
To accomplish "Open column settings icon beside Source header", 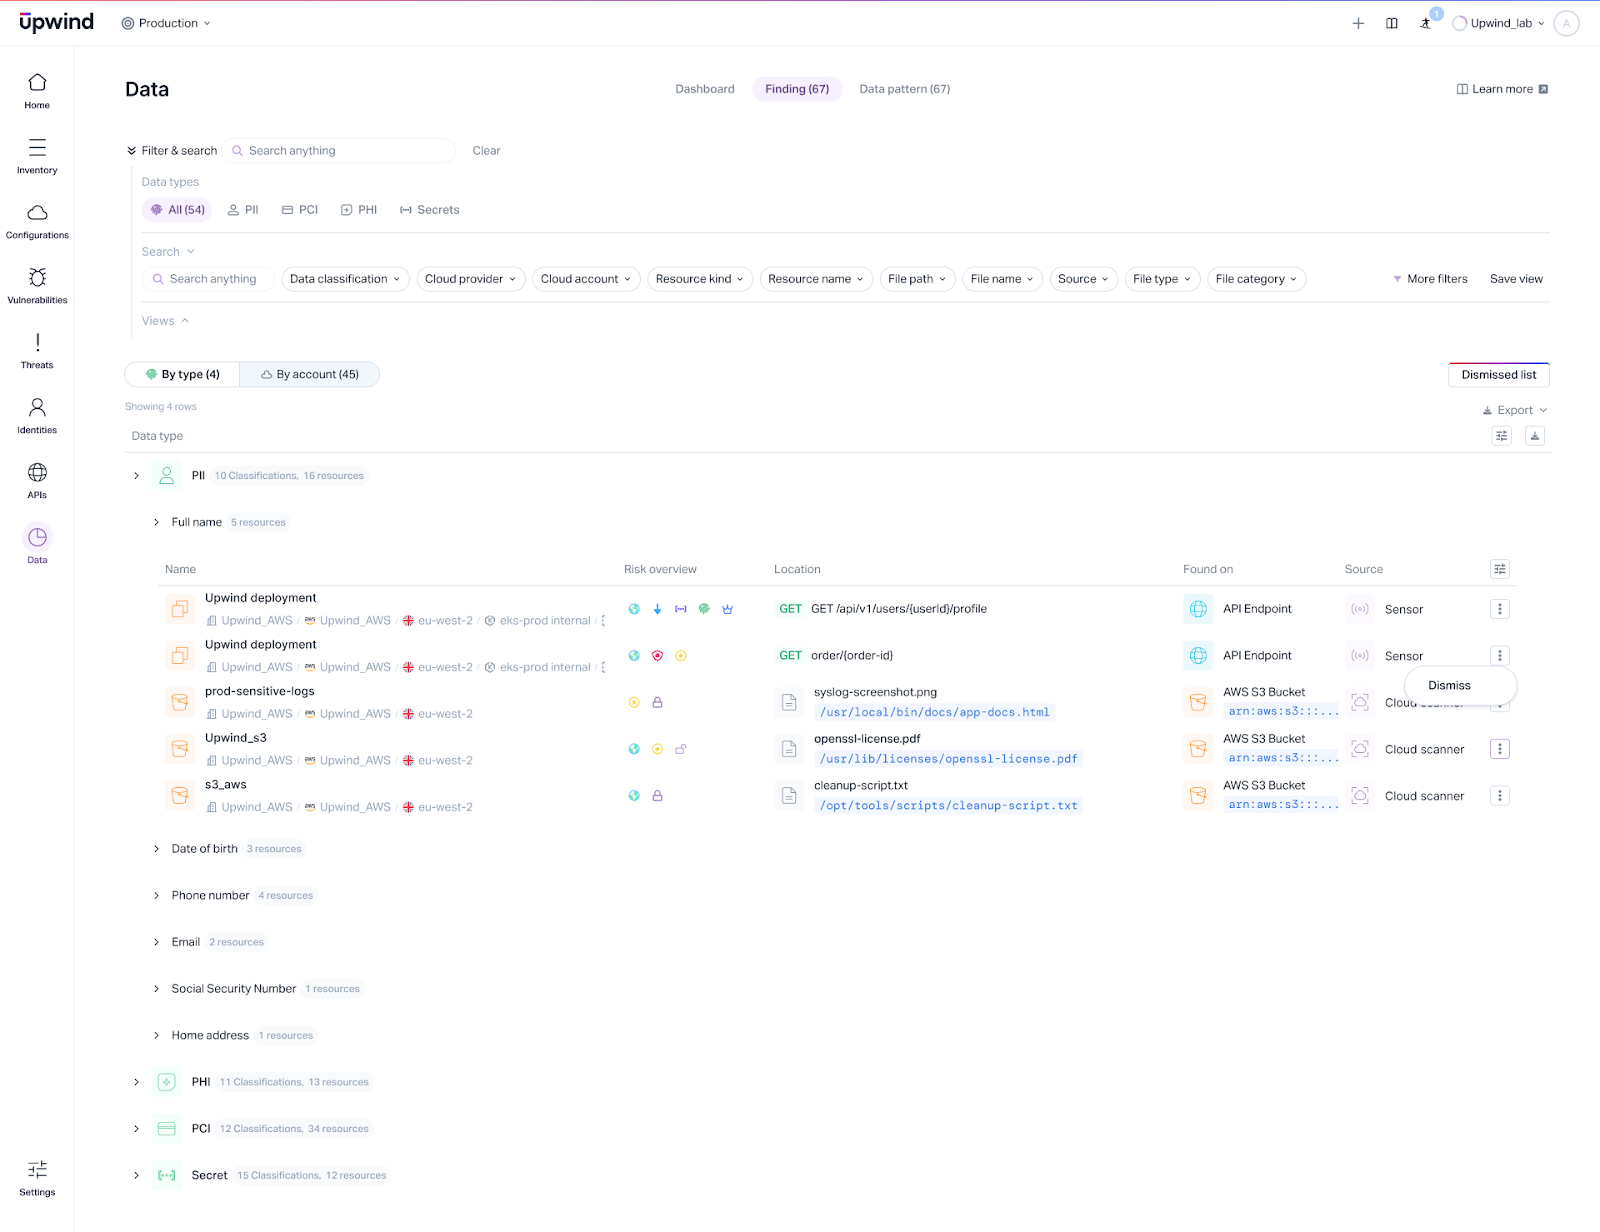I will pos(1500,569).
